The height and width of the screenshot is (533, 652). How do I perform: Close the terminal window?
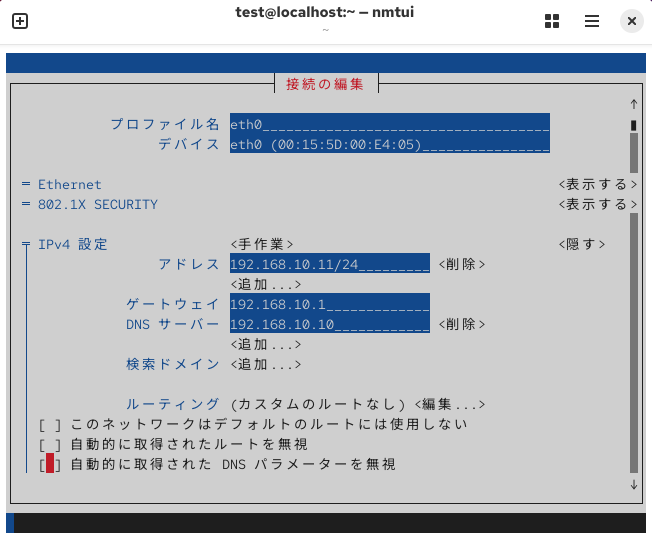631,21
